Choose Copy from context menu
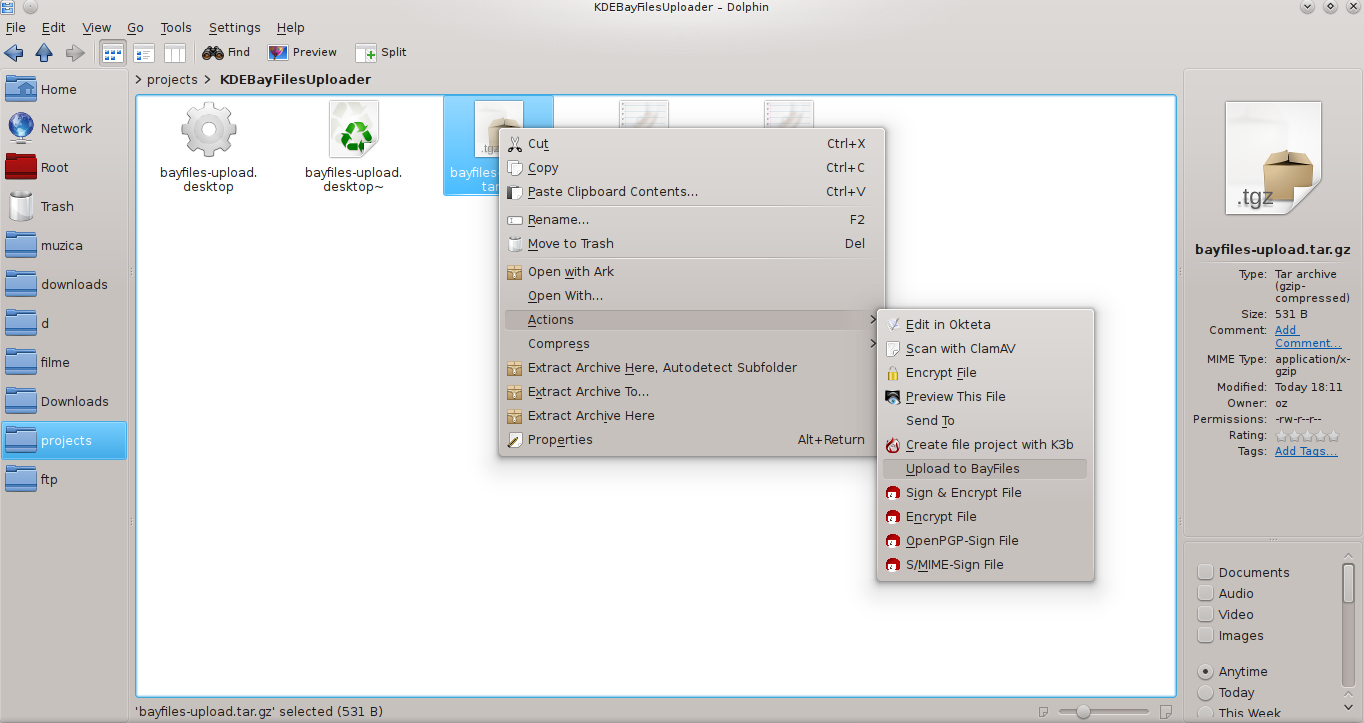This screenshot has height=723, width=1364. (691, 168)
